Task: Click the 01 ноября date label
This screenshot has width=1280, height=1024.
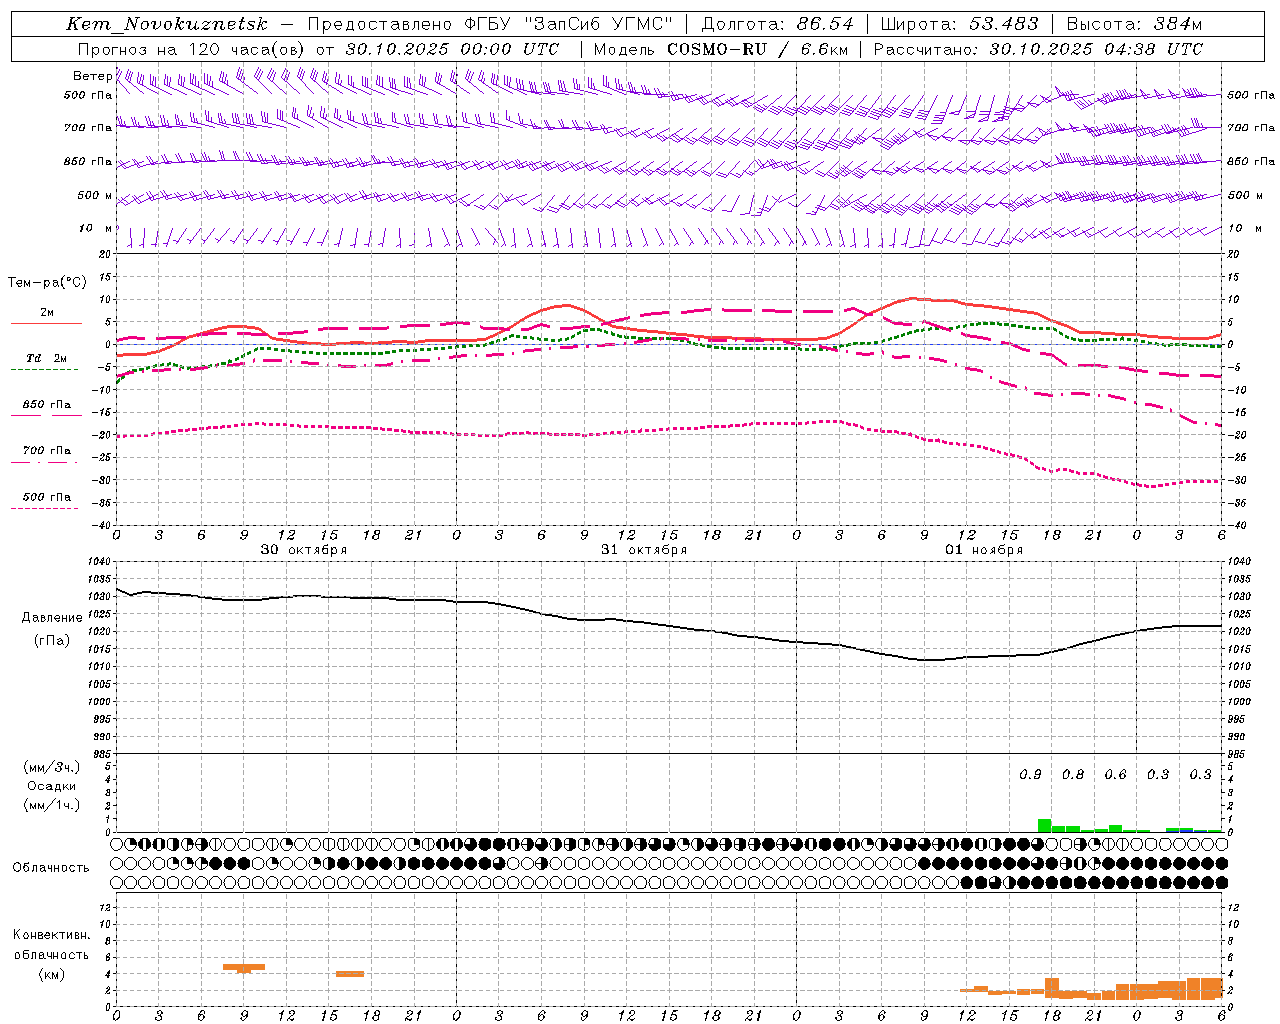Action: pos(984,550)
